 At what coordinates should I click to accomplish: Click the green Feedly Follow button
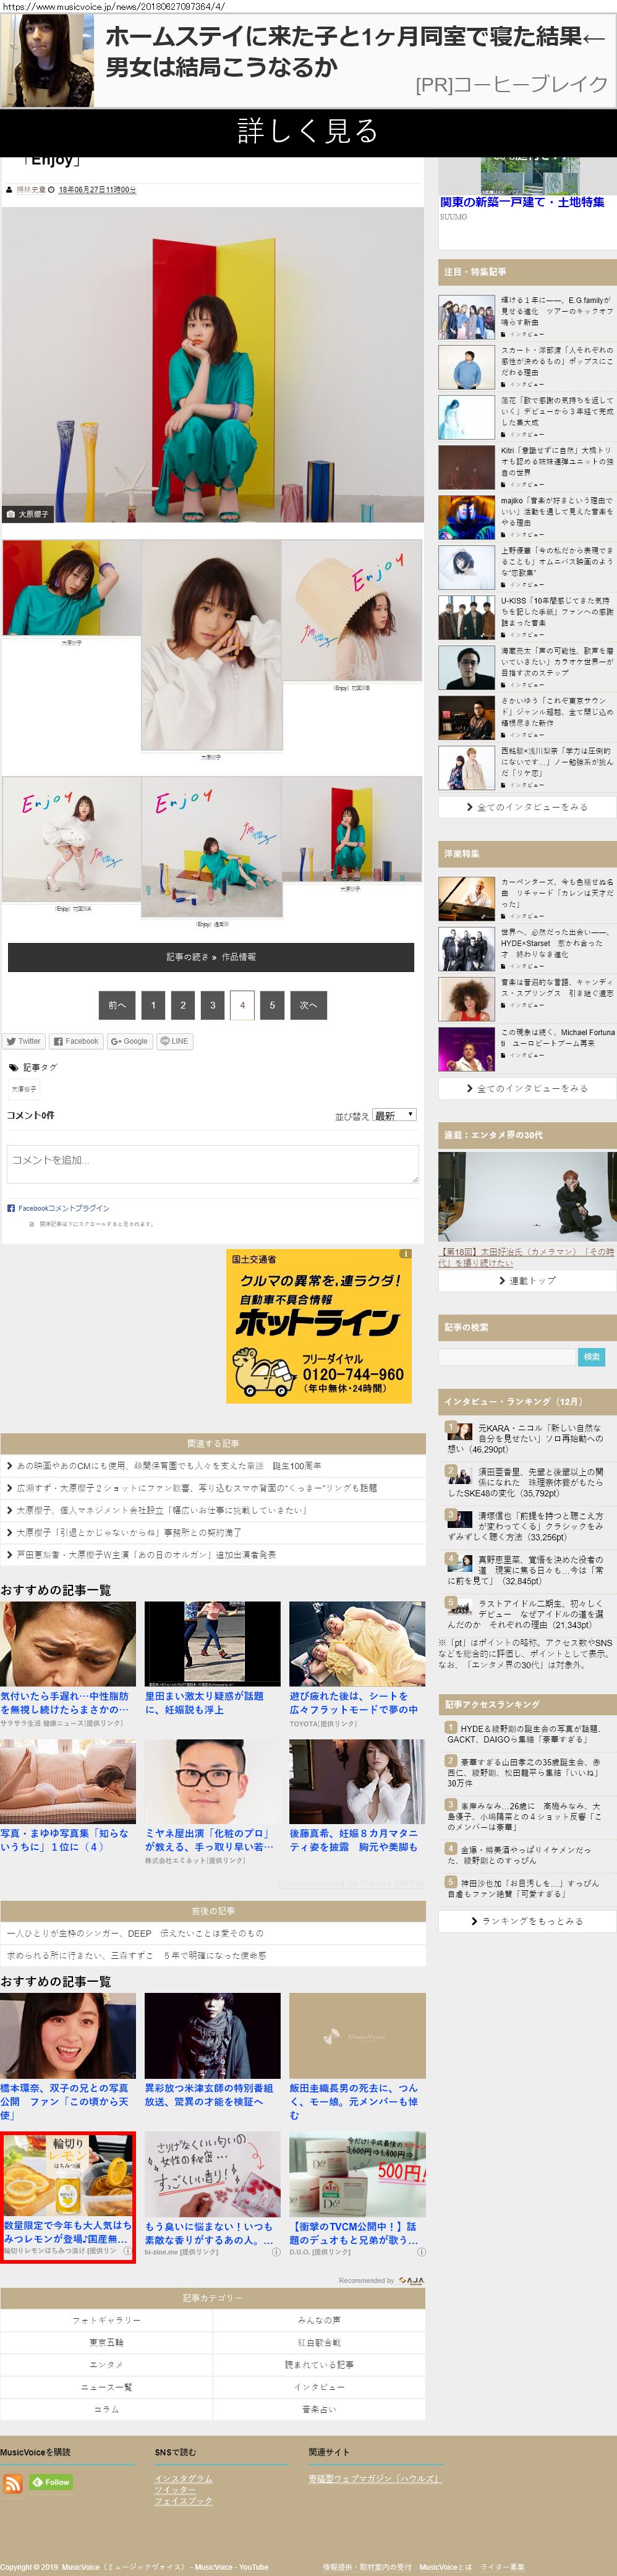pos(50,2481)
